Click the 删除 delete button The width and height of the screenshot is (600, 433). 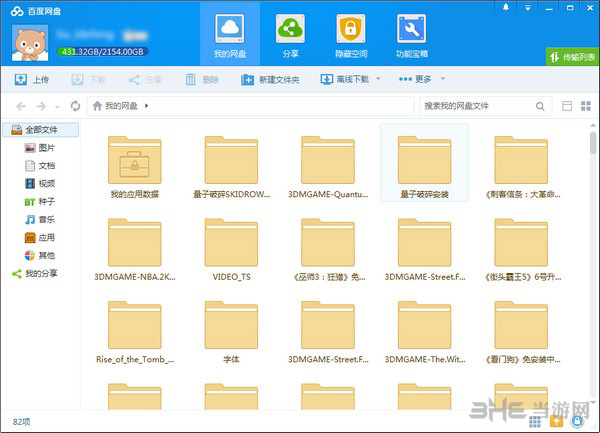click(x=202, y=80)
